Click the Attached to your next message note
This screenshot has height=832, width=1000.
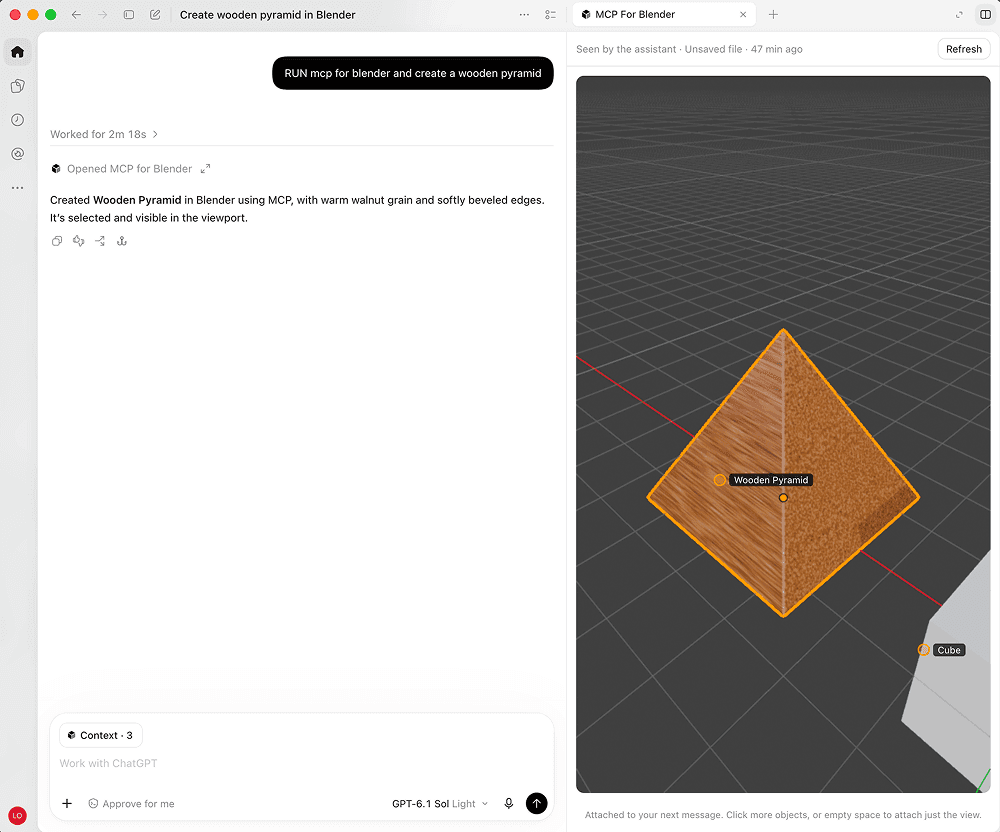(783, 815)
